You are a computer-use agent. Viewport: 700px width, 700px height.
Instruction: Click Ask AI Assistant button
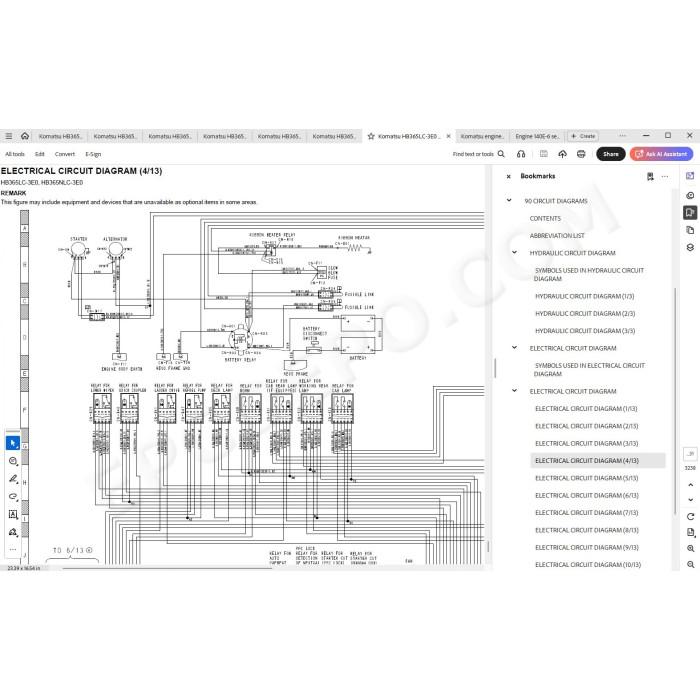[x=662, y=154]
